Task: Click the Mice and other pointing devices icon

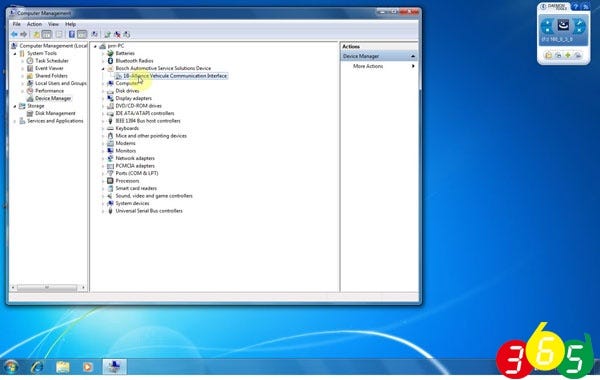Action: pyautogui.click(x=110, y=136)
